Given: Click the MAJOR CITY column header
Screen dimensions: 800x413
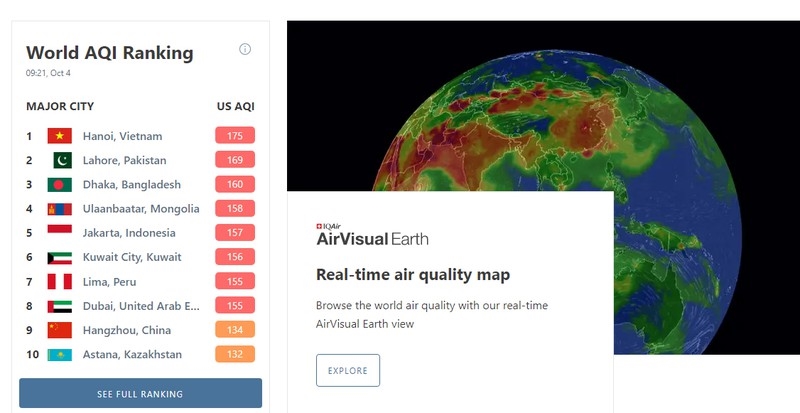Looking at the screenshot, I should coord(60,106).
